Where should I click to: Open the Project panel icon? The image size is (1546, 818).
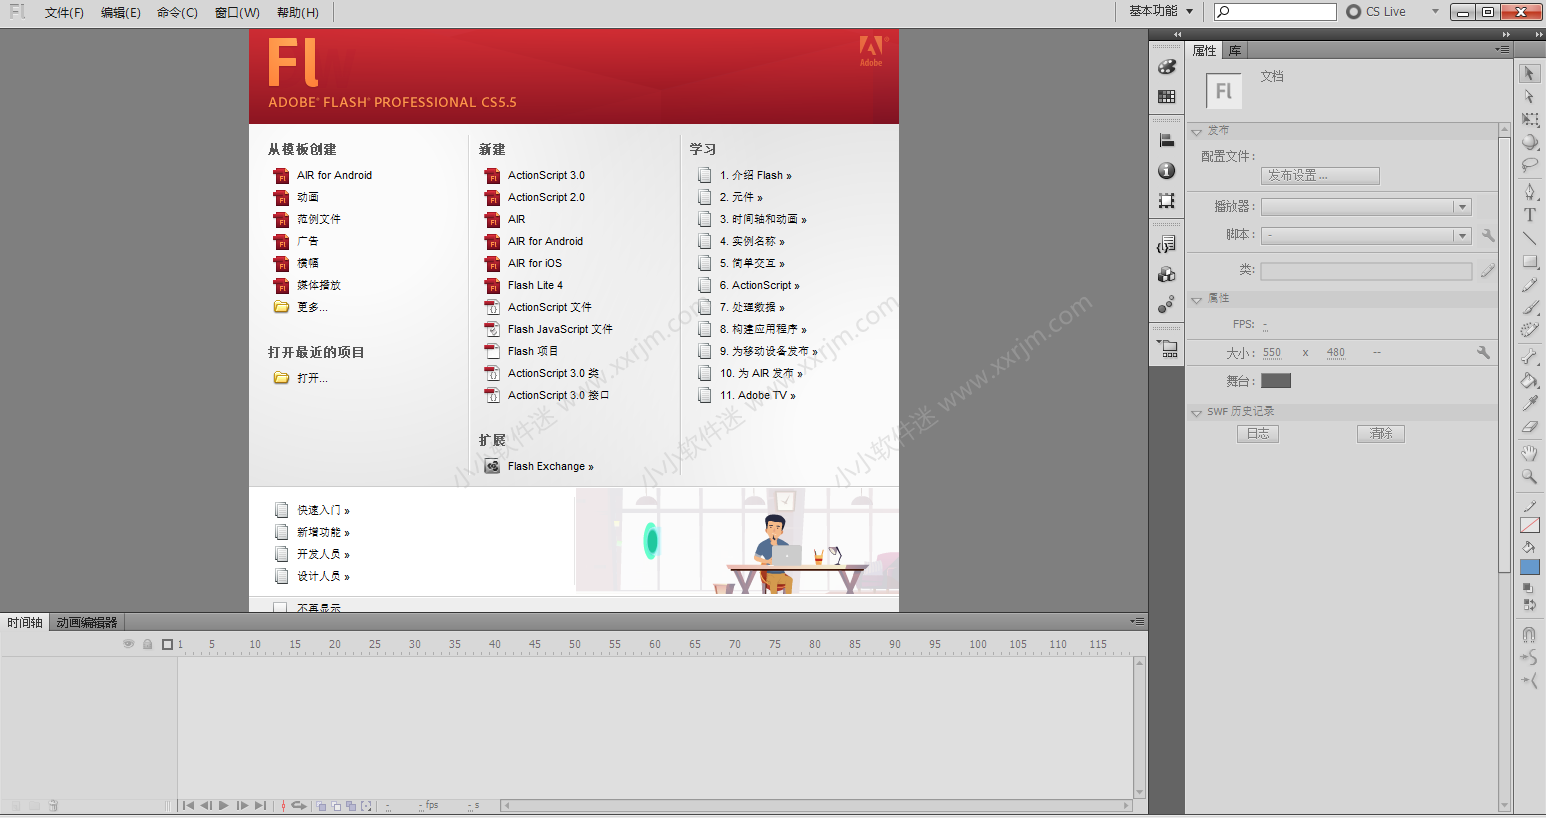click(x=1166, y=349)
